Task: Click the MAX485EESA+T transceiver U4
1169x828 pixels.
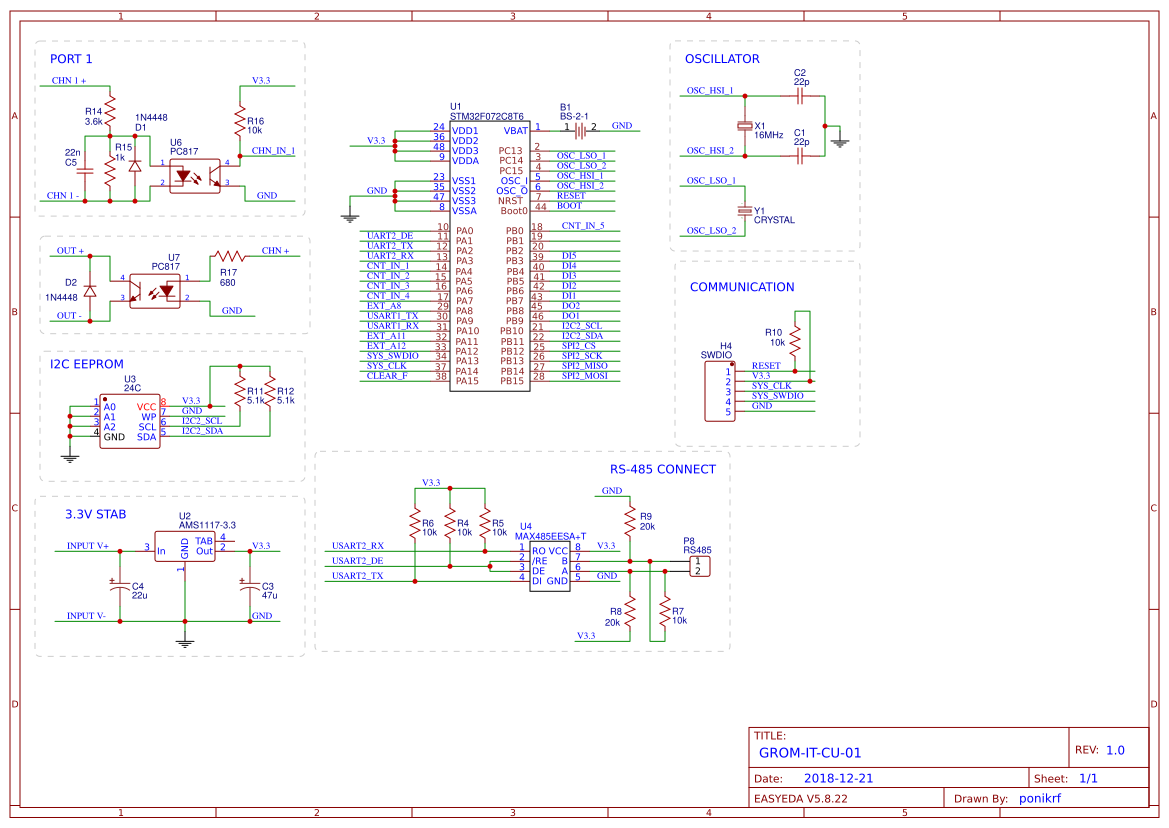Action: coord(549,565)
